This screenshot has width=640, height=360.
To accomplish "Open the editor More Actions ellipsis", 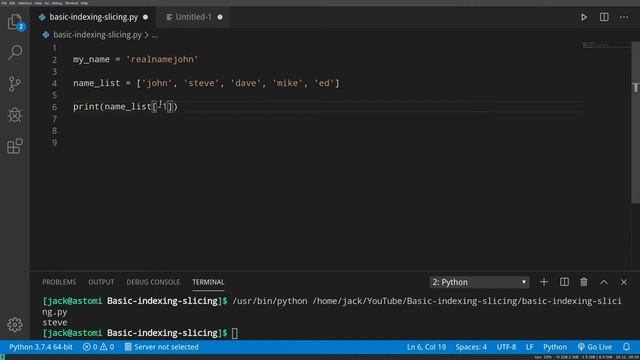I will pyautogui.click(x=624, y=18).
